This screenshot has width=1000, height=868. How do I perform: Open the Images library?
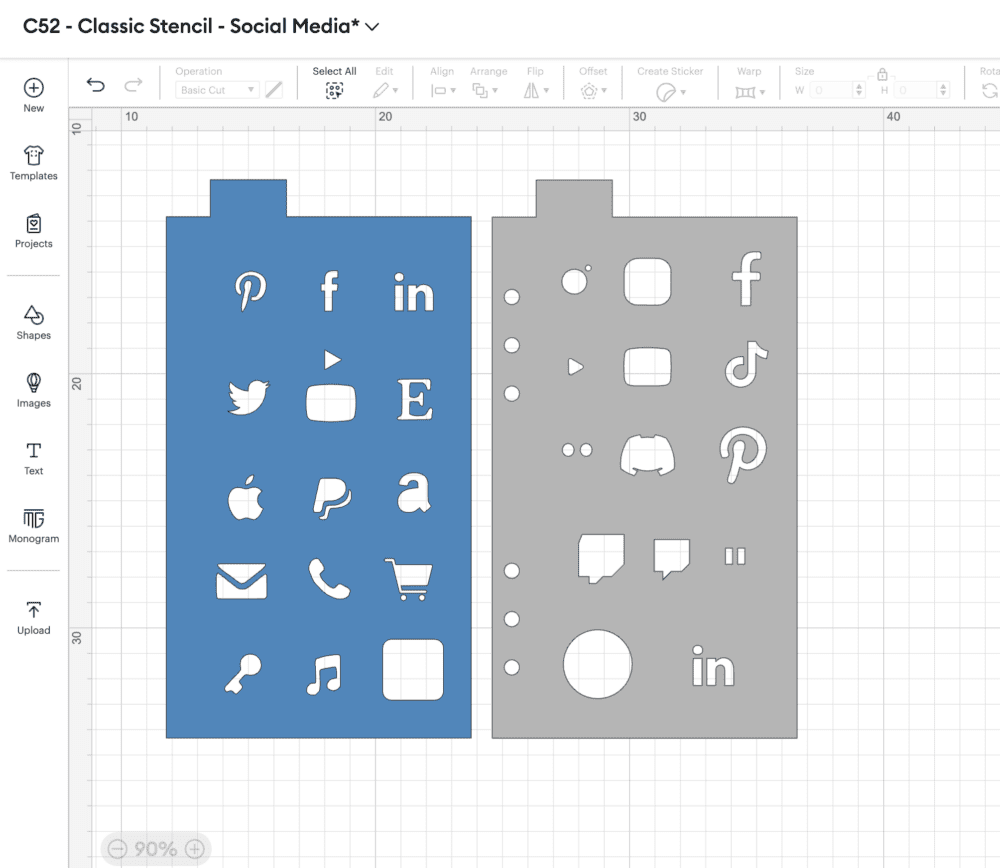(x=34, y=383)
